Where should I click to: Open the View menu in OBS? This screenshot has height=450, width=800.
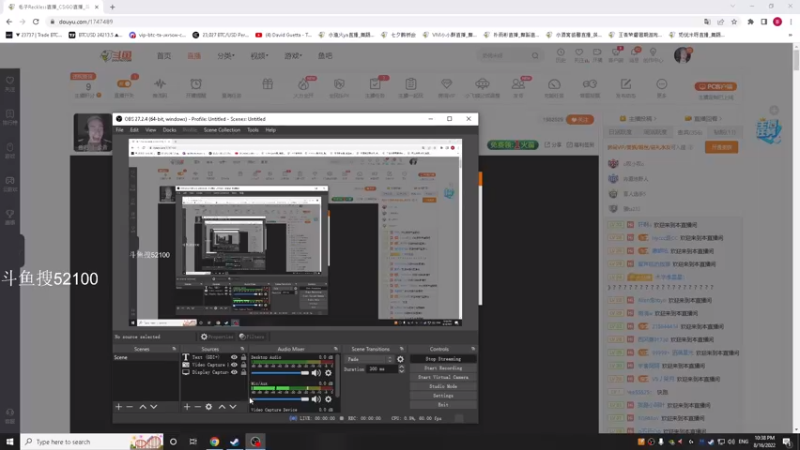point(151,130)
